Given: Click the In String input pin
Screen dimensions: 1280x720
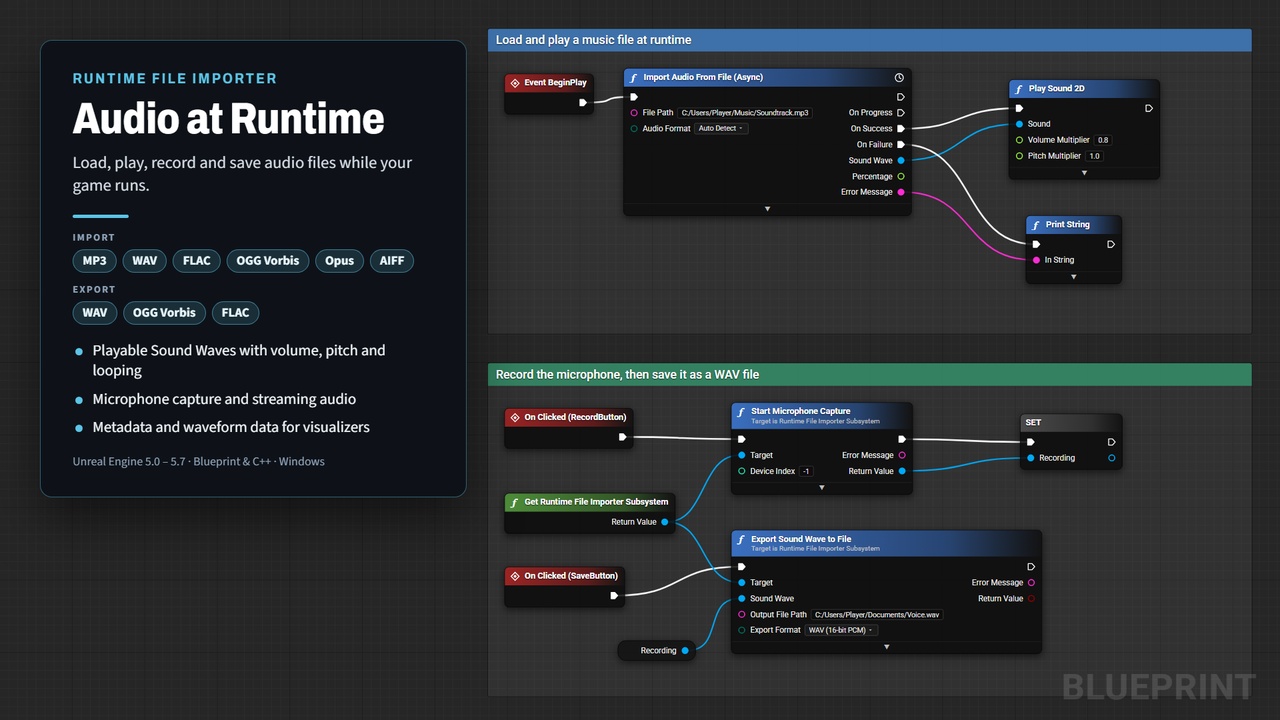Looking at the screenshot, I should [x=1036, y=260].
